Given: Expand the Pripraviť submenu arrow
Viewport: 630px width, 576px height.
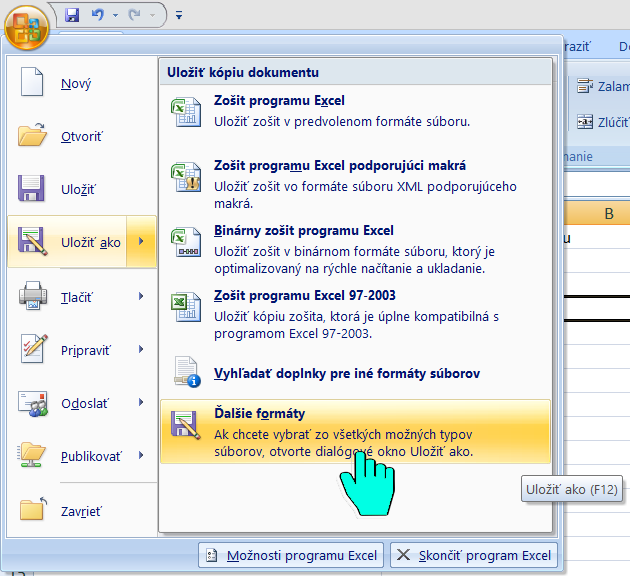Looking at the screenshot, I should [141, 349].
